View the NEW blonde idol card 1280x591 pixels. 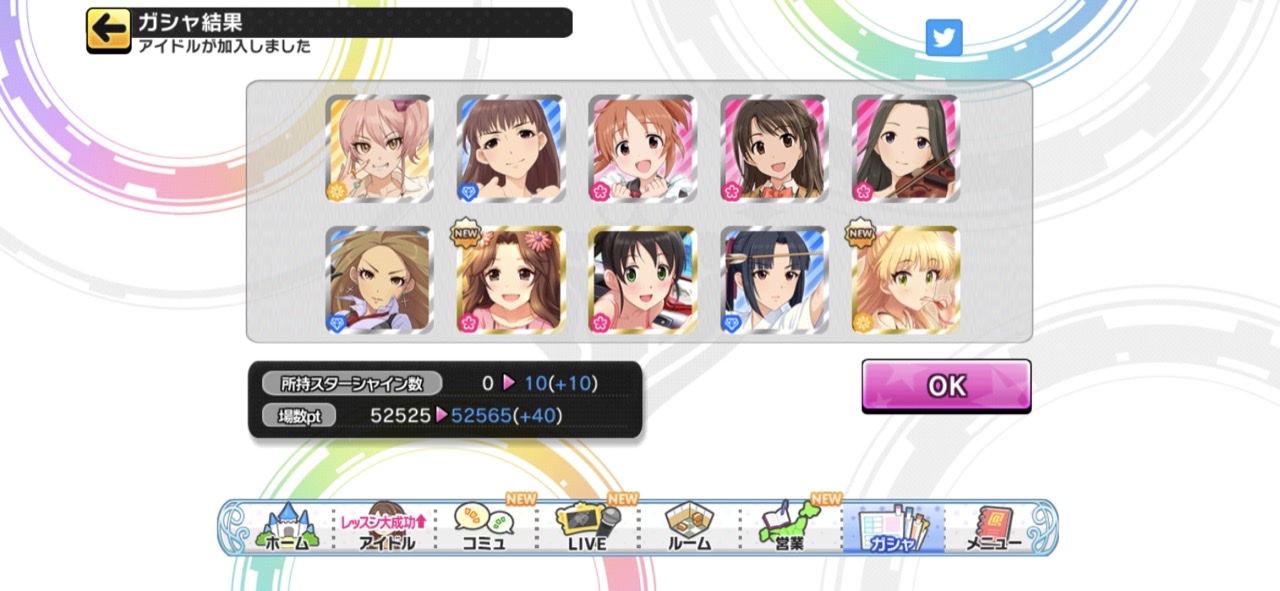[906, 280]
